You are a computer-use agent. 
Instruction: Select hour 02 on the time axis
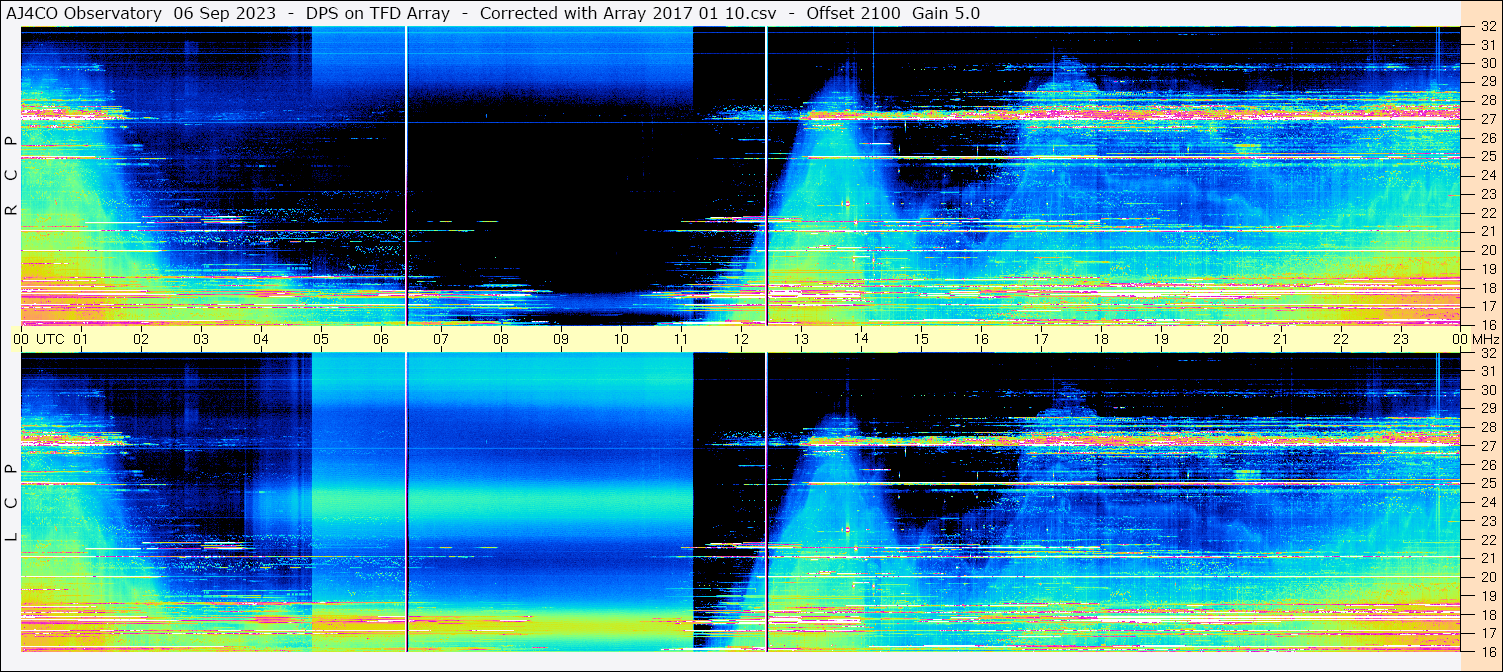(141, 340)
